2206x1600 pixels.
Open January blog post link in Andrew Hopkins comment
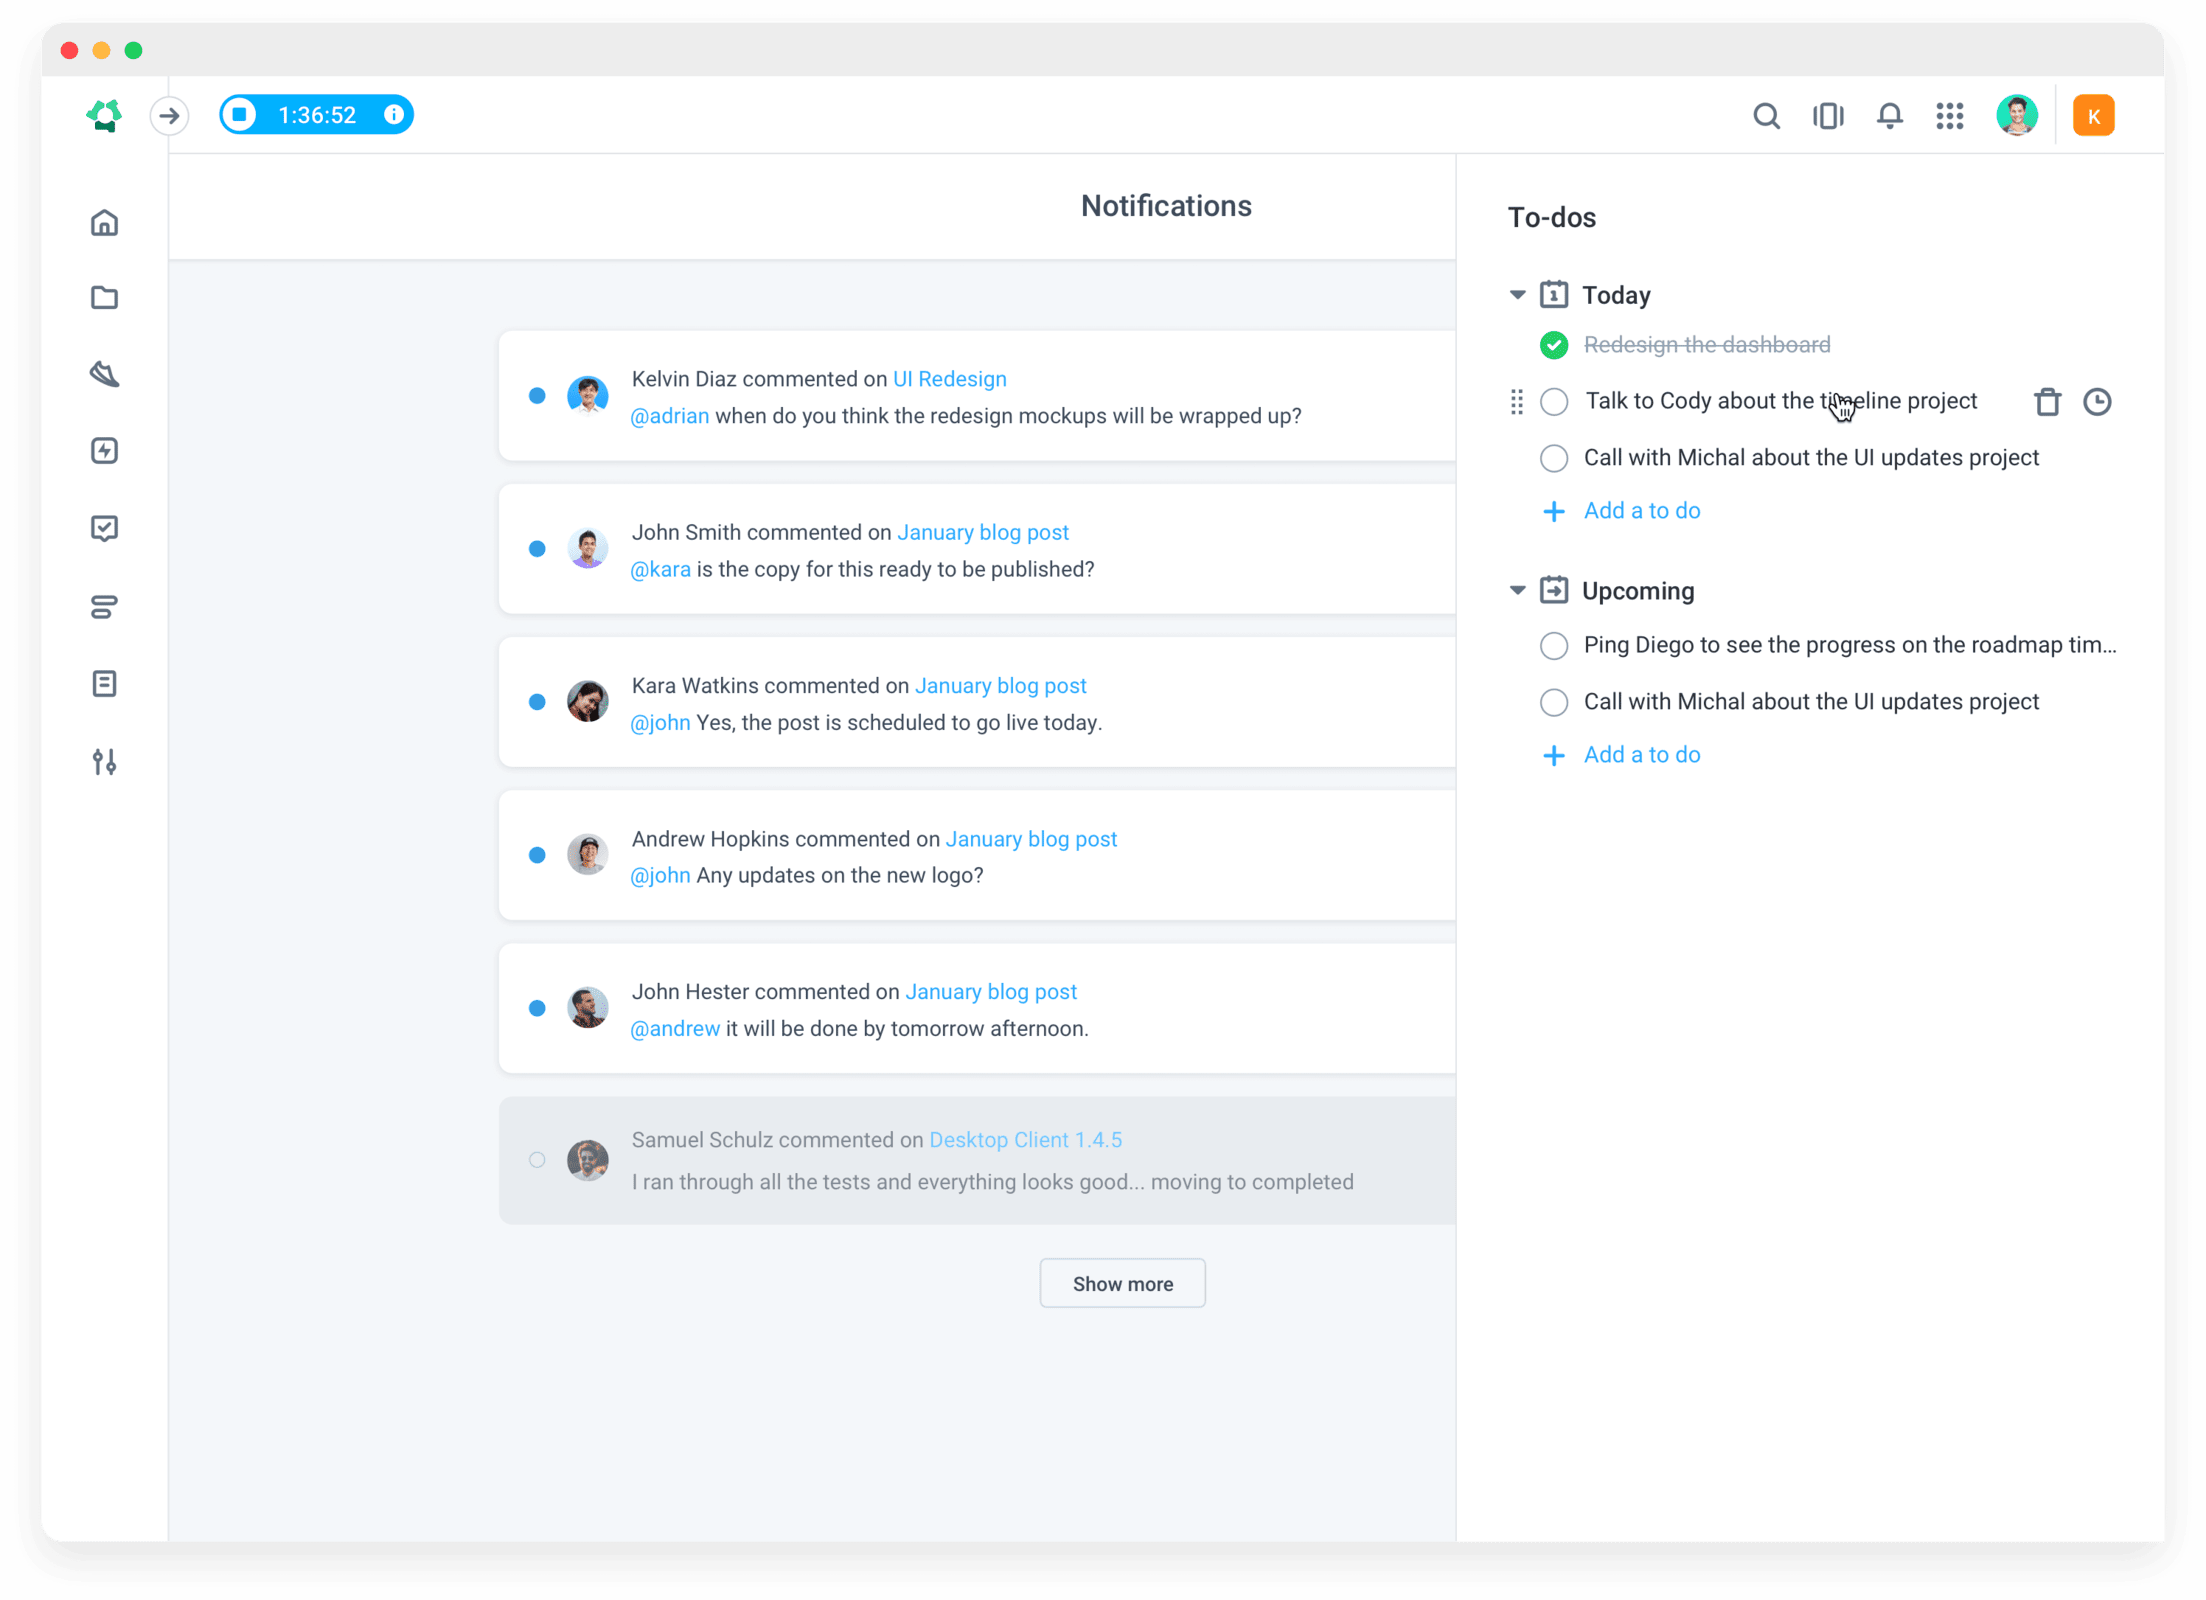coord(1031,839)
